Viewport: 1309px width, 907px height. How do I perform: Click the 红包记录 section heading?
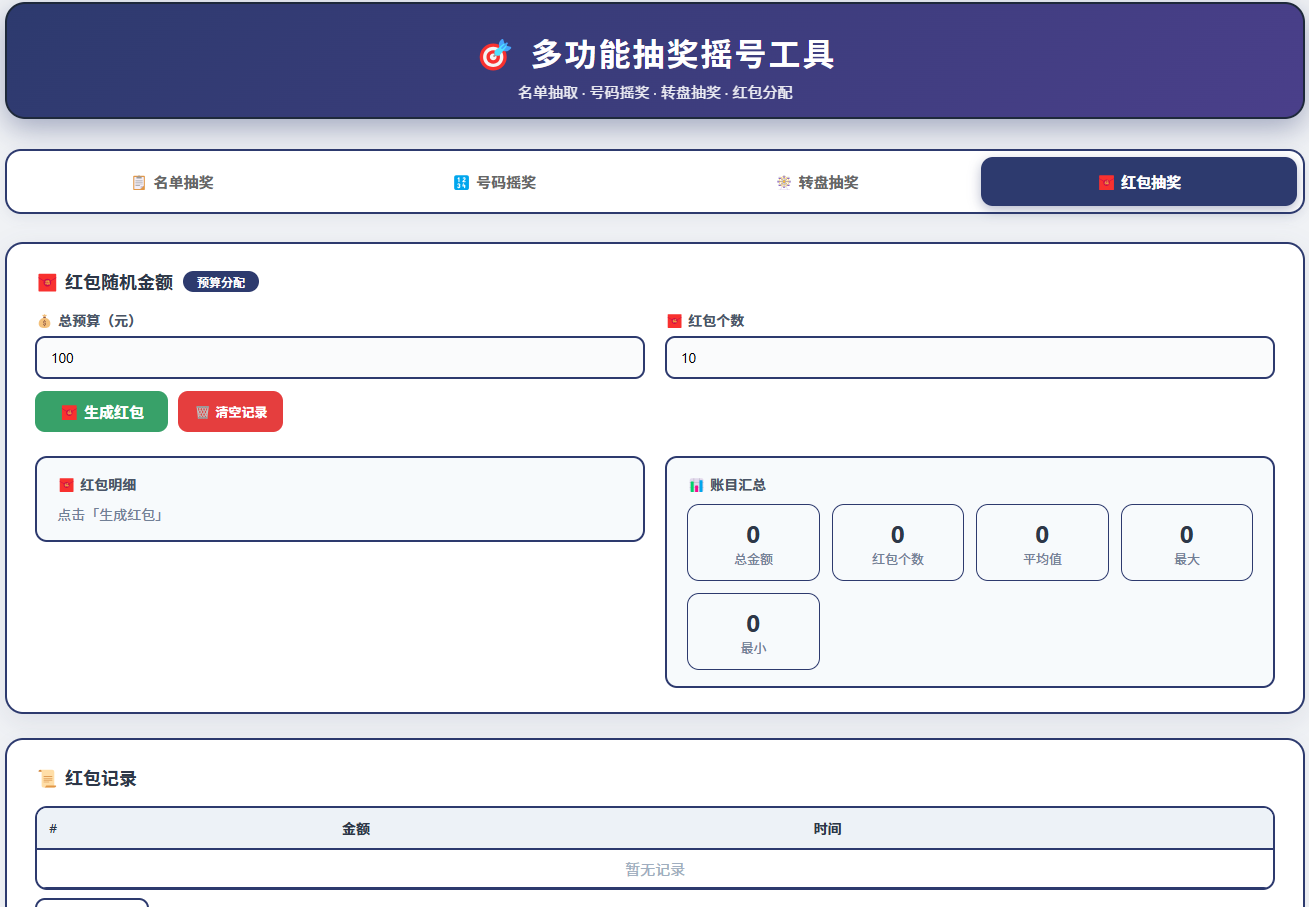101,779
